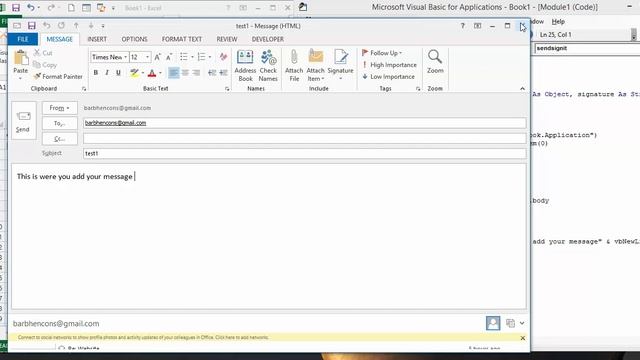Select the MESSAGE ribbon tab

click(x=60, y=39)
